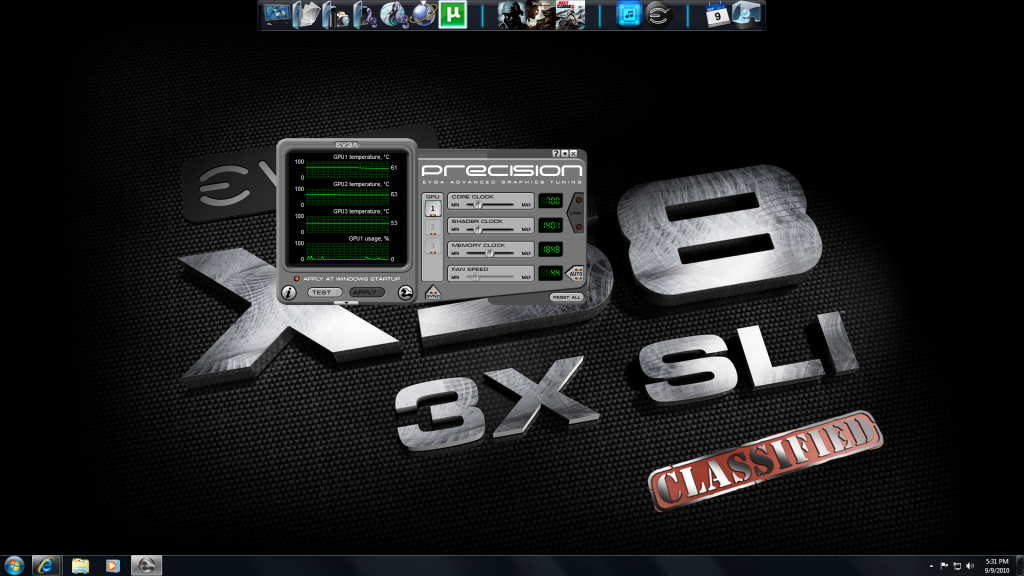The width and height of the screenshot is (1024, 576).
Task: Launch Just Cause 2 from dock
Action: coord(570,15)
